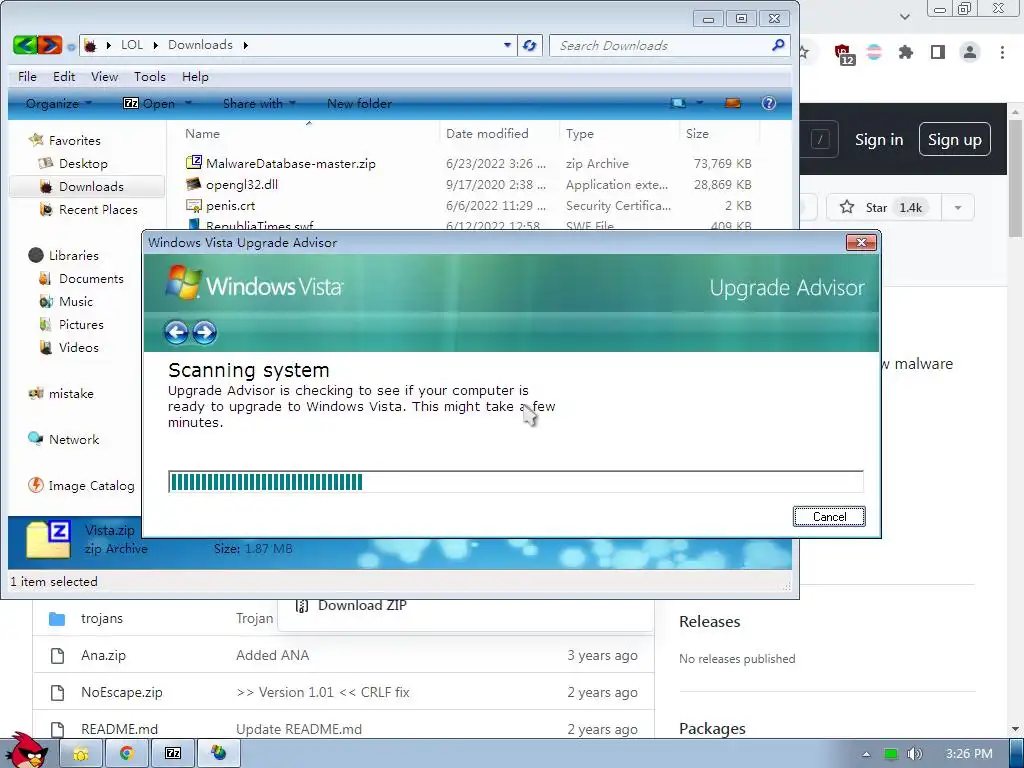
Task: Open the address bar history dropdown
Action: (507, 45)
